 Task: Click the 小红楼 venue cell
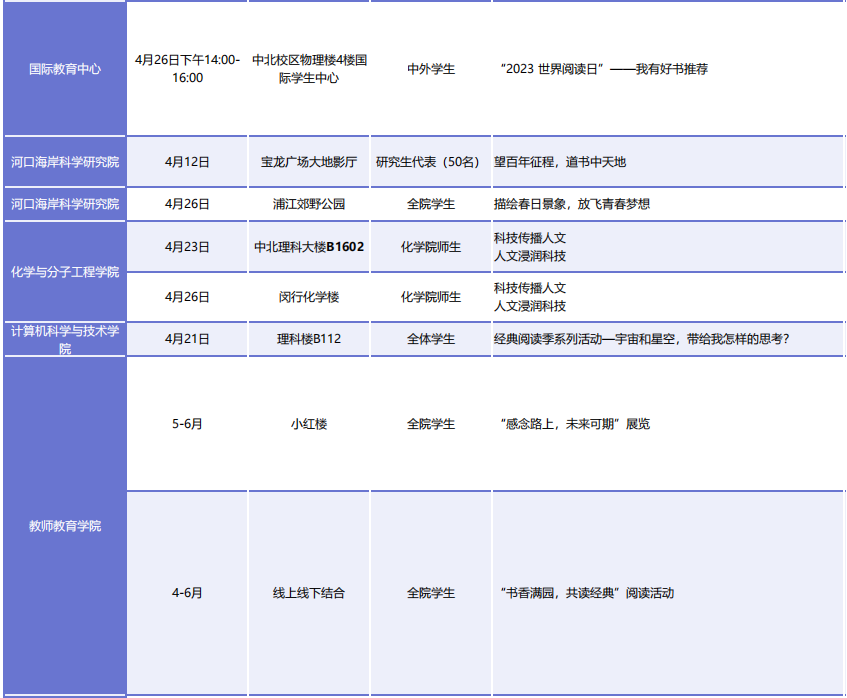click(x=309, y=424)
